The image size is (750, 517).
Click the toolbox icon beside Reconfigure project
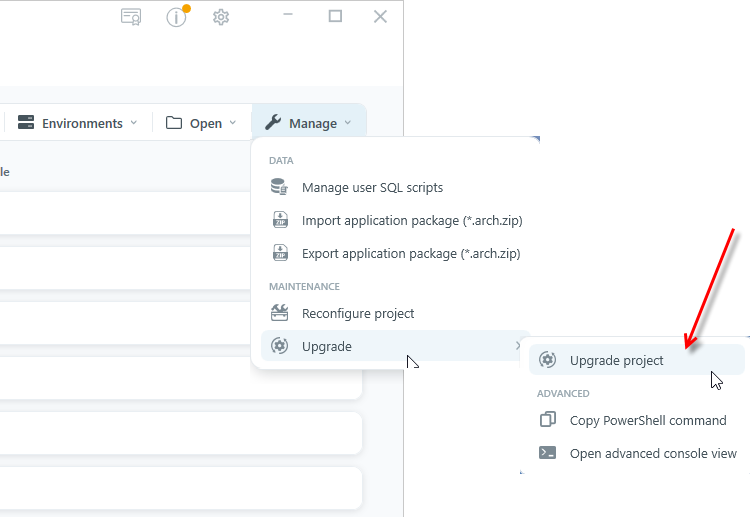pyautogui.click(x=279, y=313)
